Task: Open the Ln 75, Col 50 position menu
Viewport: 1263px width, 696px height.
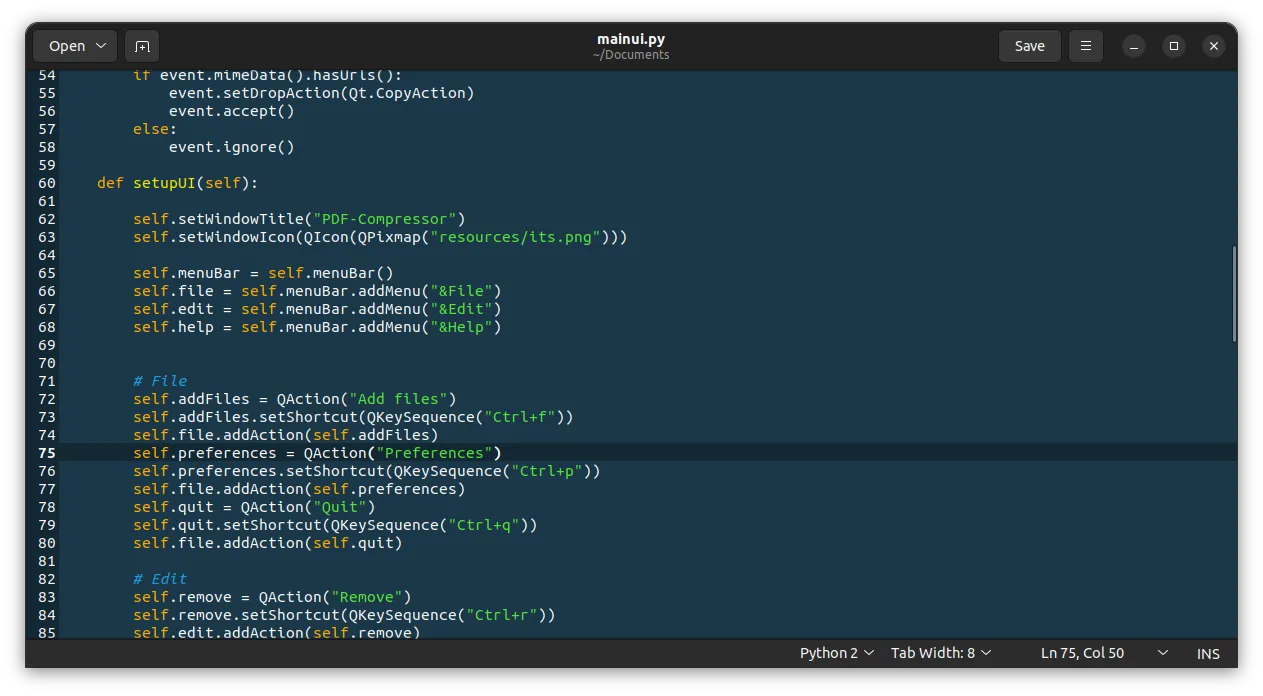Action: click(1103, 653)
